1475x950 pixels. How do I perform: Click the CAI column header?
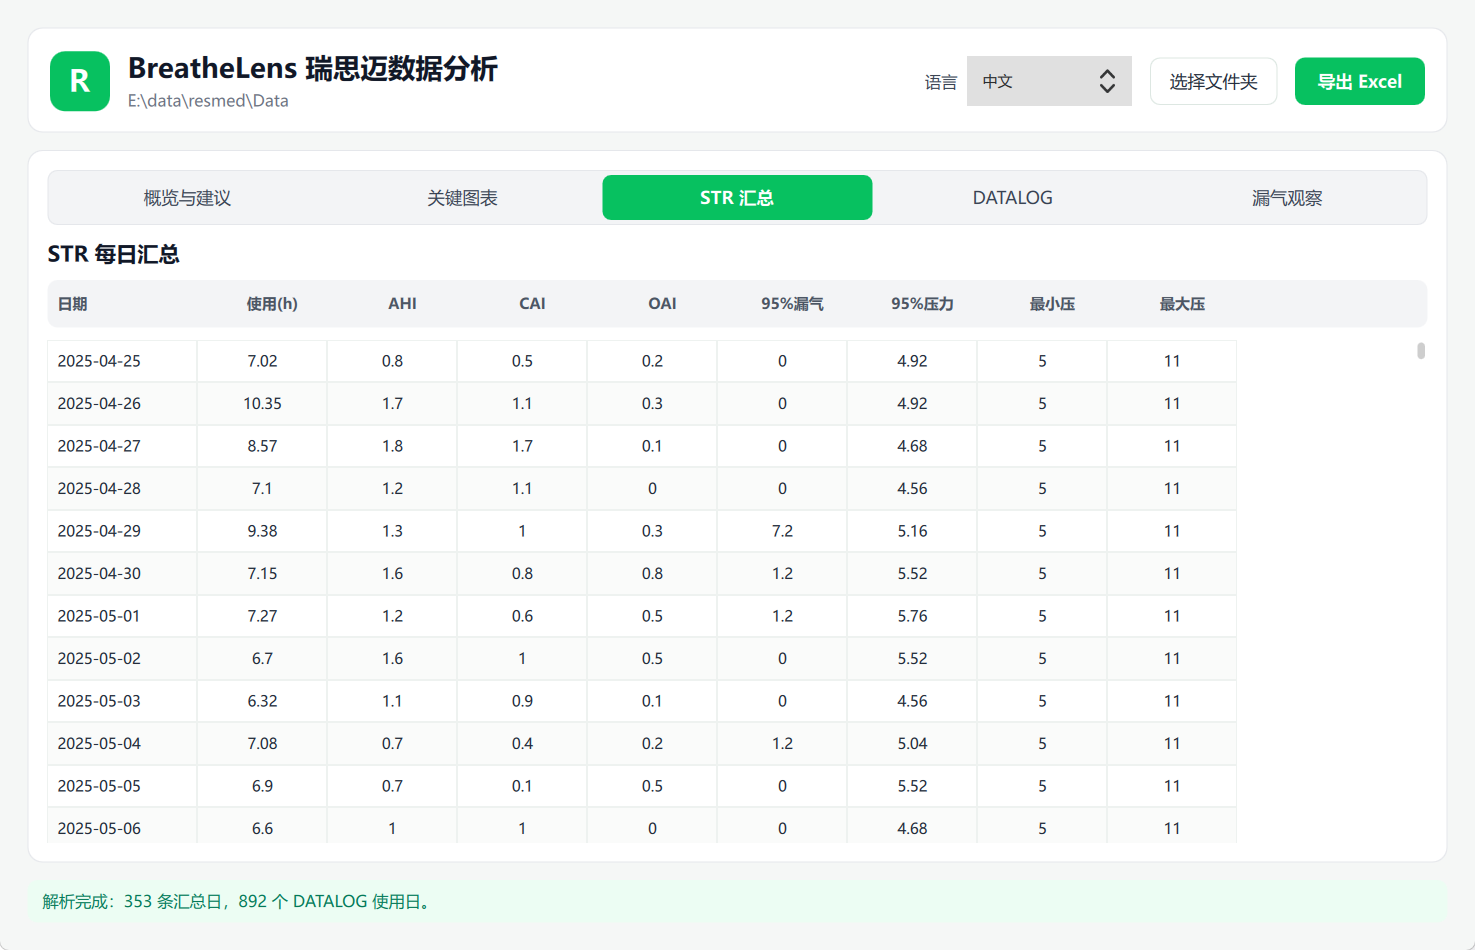point(532,304)
